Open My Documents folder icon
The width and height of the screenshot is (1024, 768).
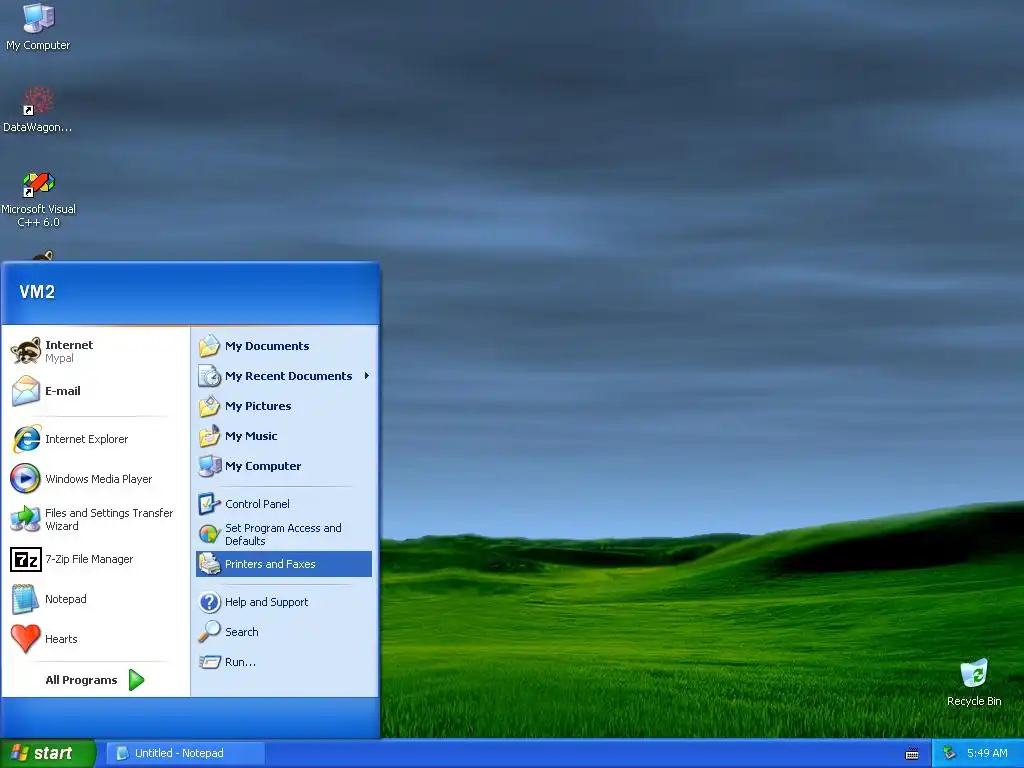coord(210,345)
